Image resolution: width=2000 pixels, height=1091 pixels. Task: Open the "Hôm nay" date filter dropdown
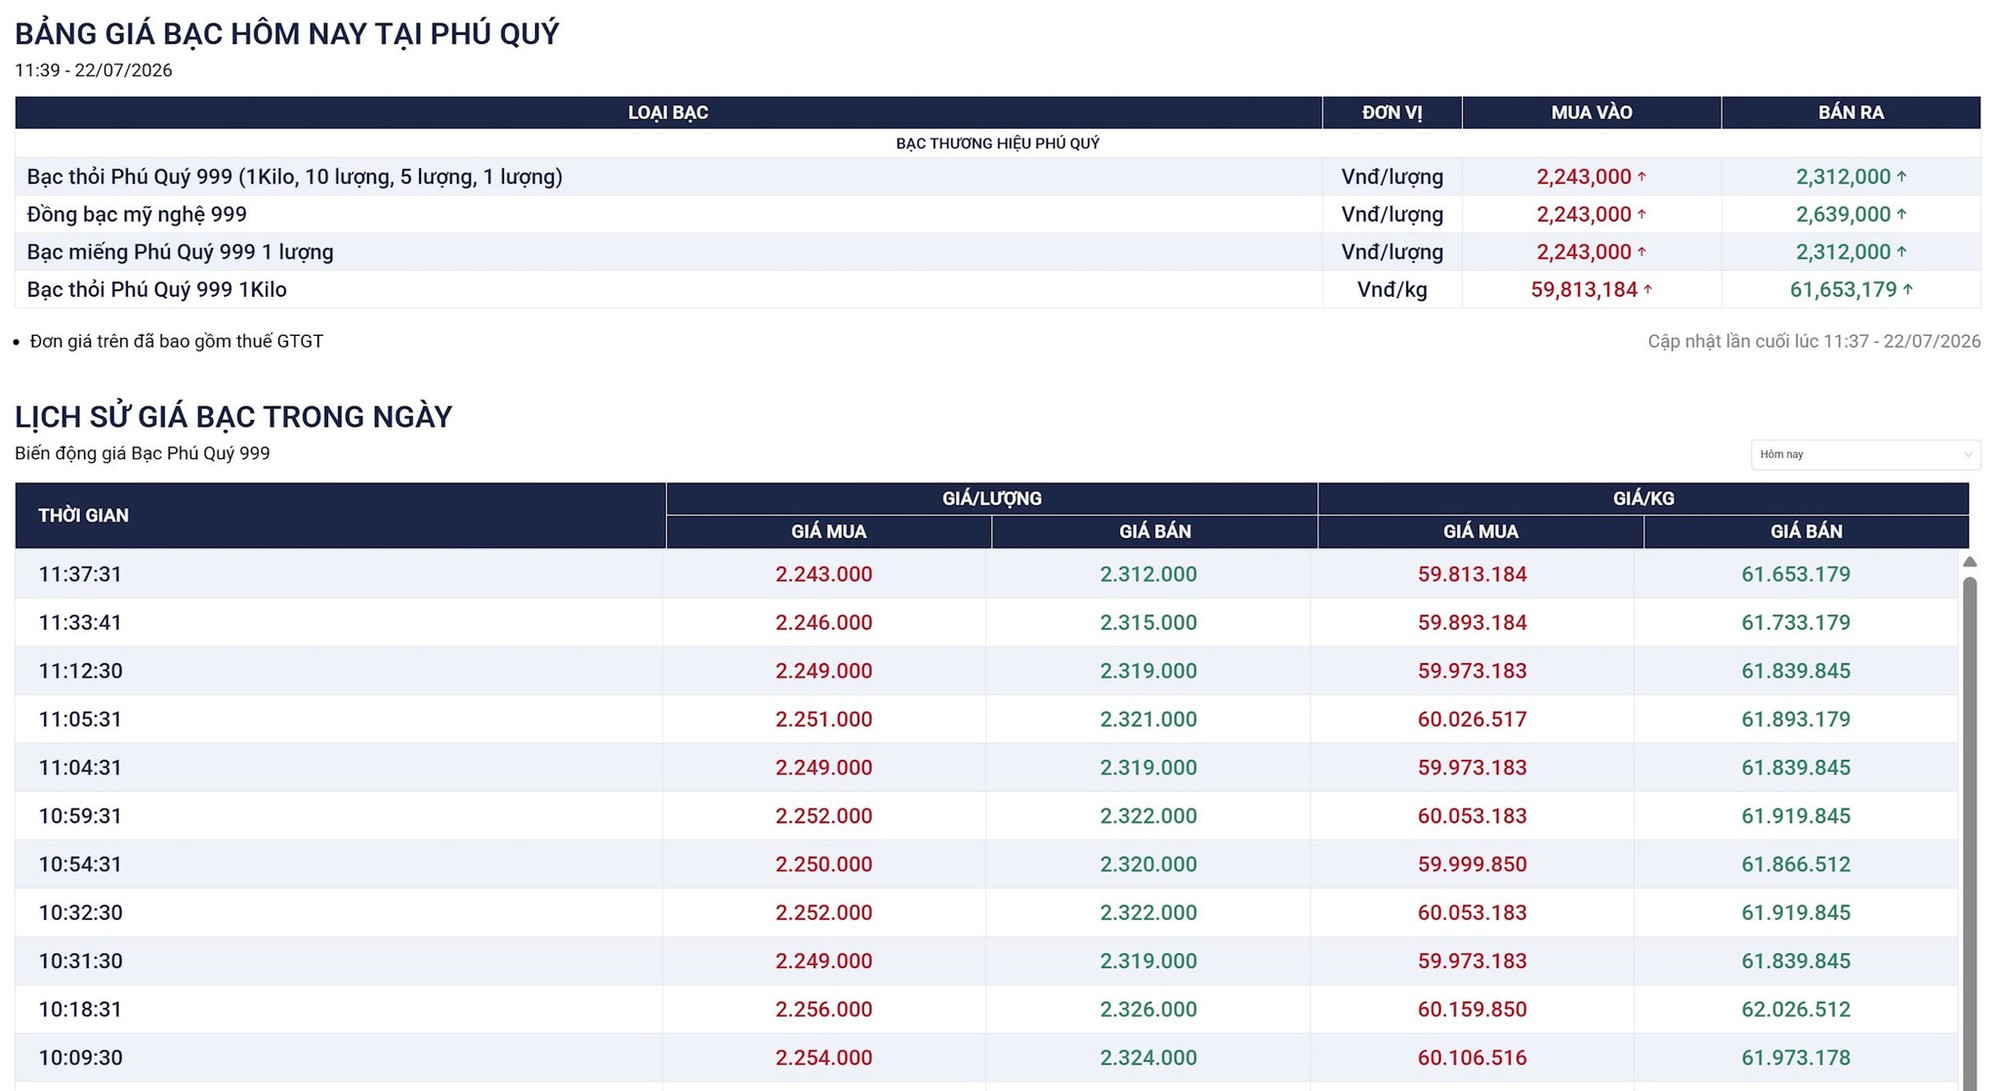[x=1865, y=454]
